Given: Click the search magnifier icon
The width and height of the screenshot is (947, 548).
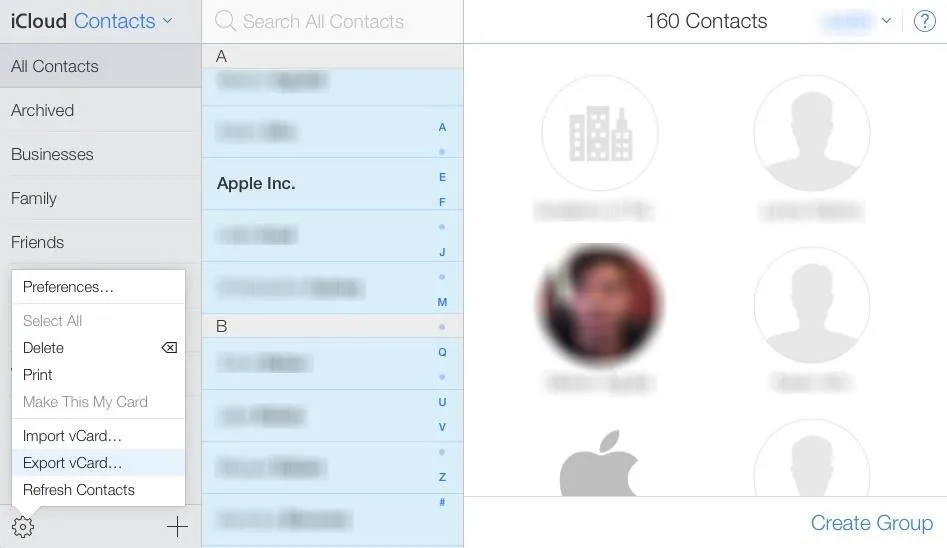Looking at the screenshot, I should [x=225, y=21].
